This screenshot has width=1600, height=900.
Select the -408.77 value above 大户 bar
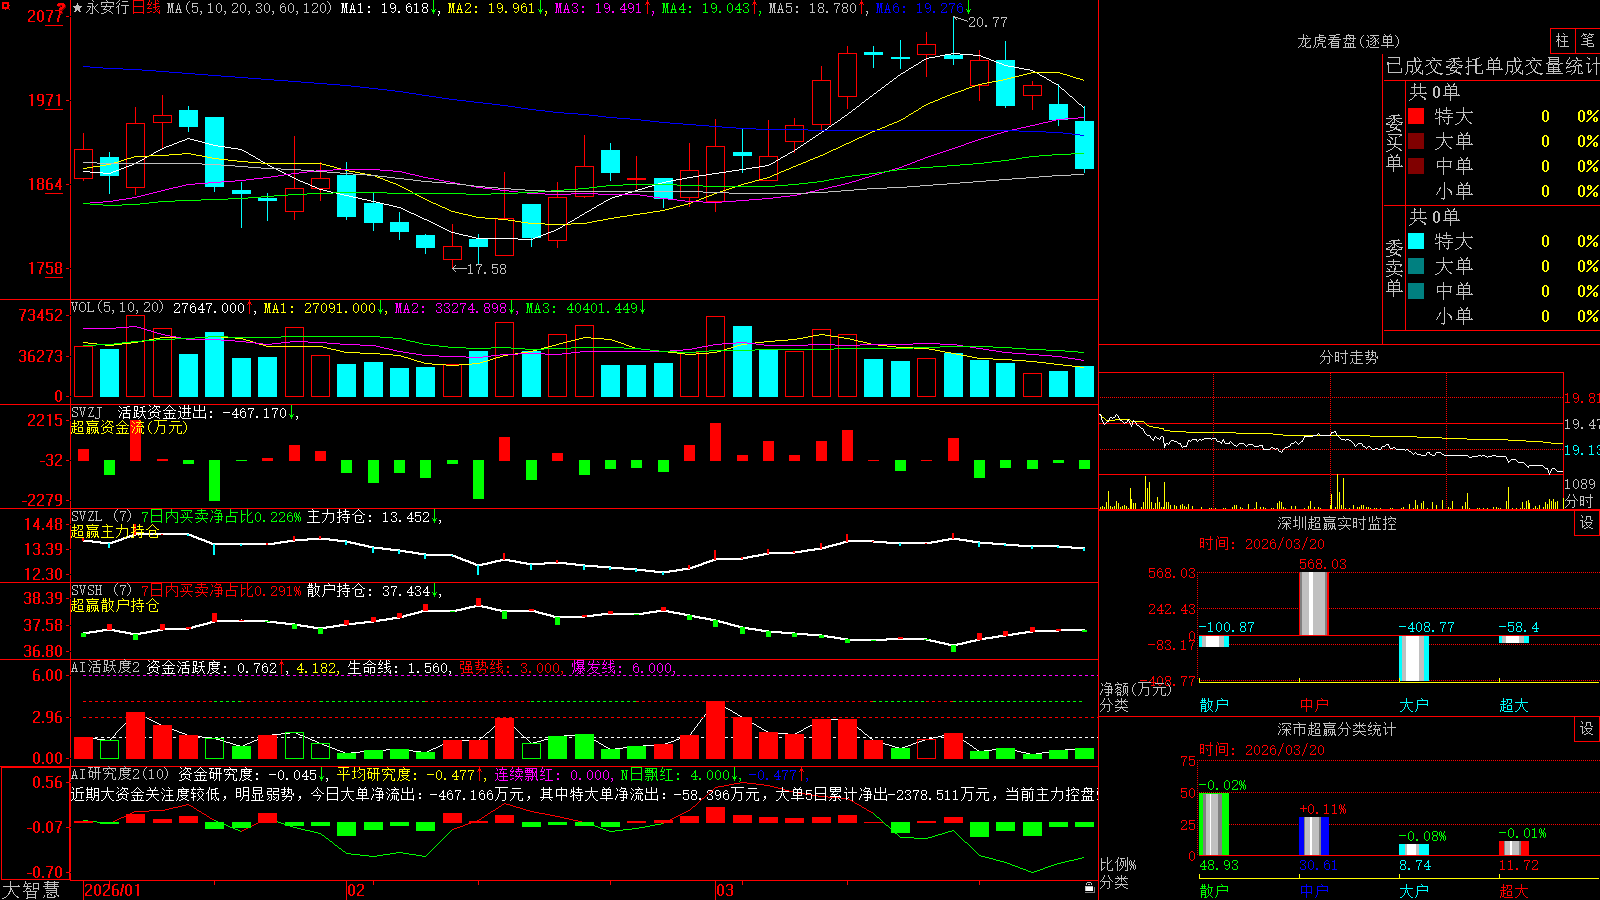pyautogui.click(x=1426, y=627)
